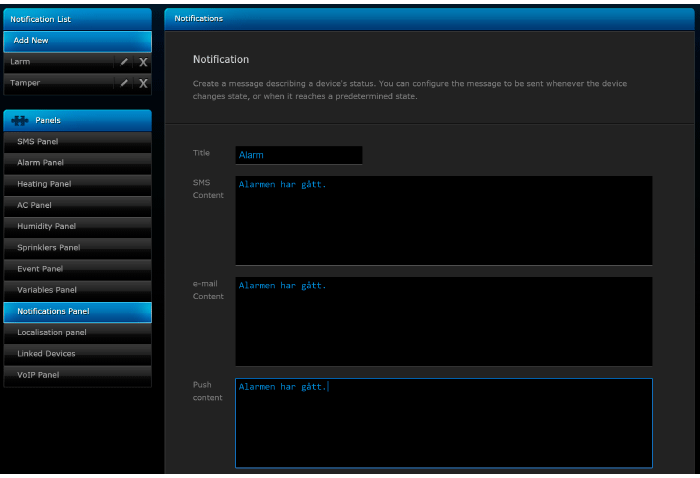
Task: Delete the Tamper notification with X icon
Action: [x=143, y=83]
